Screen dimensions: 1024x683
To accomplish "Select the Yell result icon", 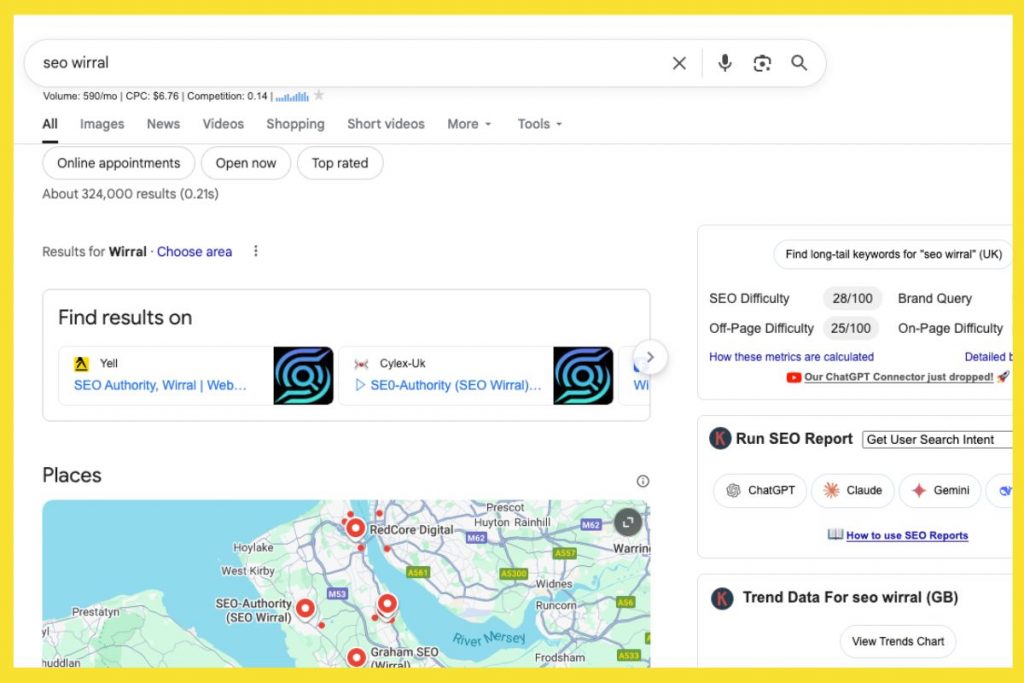I will click(x=80, y=363).
